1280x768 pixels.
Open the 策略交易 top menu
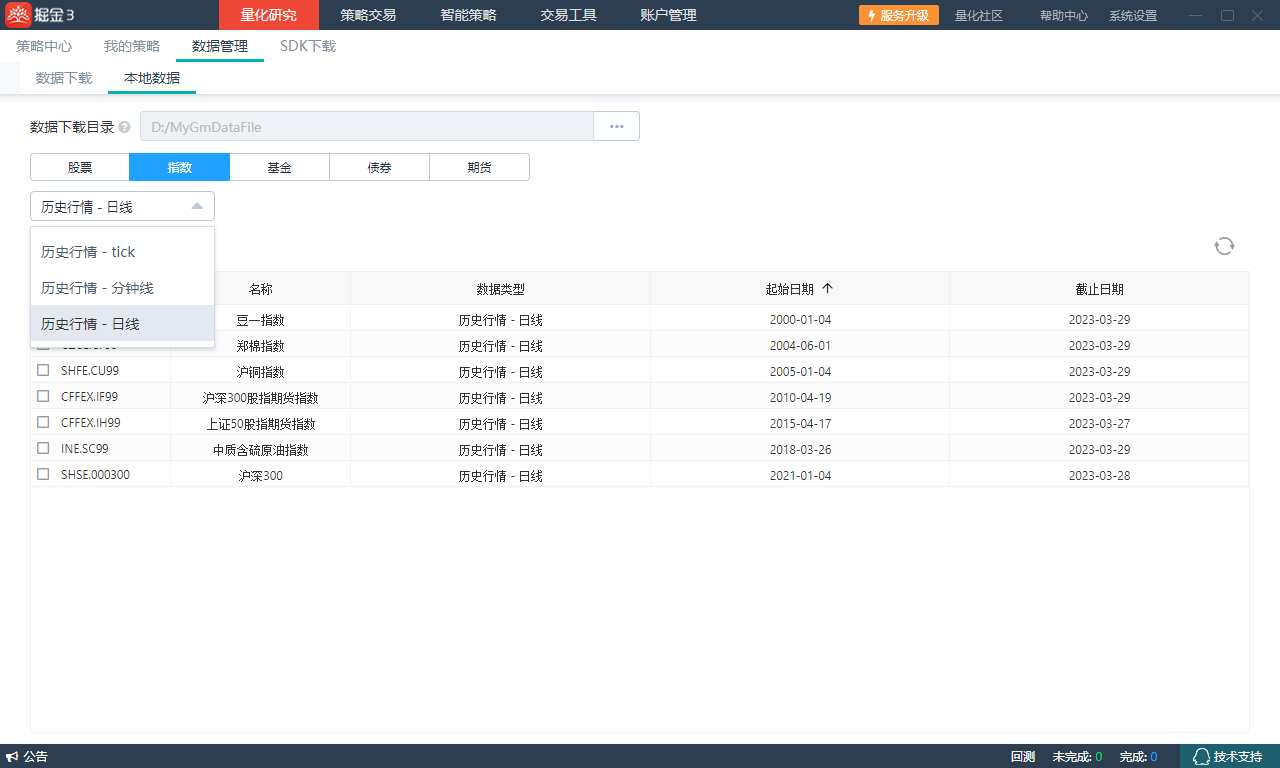coord(368,15)
